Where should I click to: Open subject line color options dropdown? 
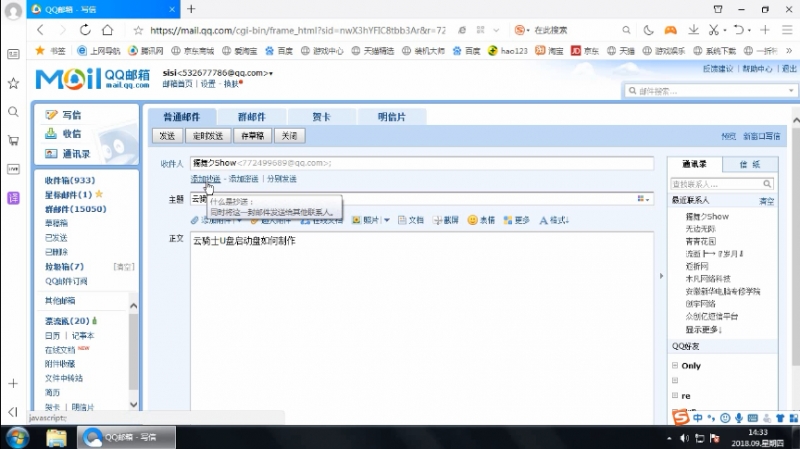pyautogui.click(x=643, y=199)
